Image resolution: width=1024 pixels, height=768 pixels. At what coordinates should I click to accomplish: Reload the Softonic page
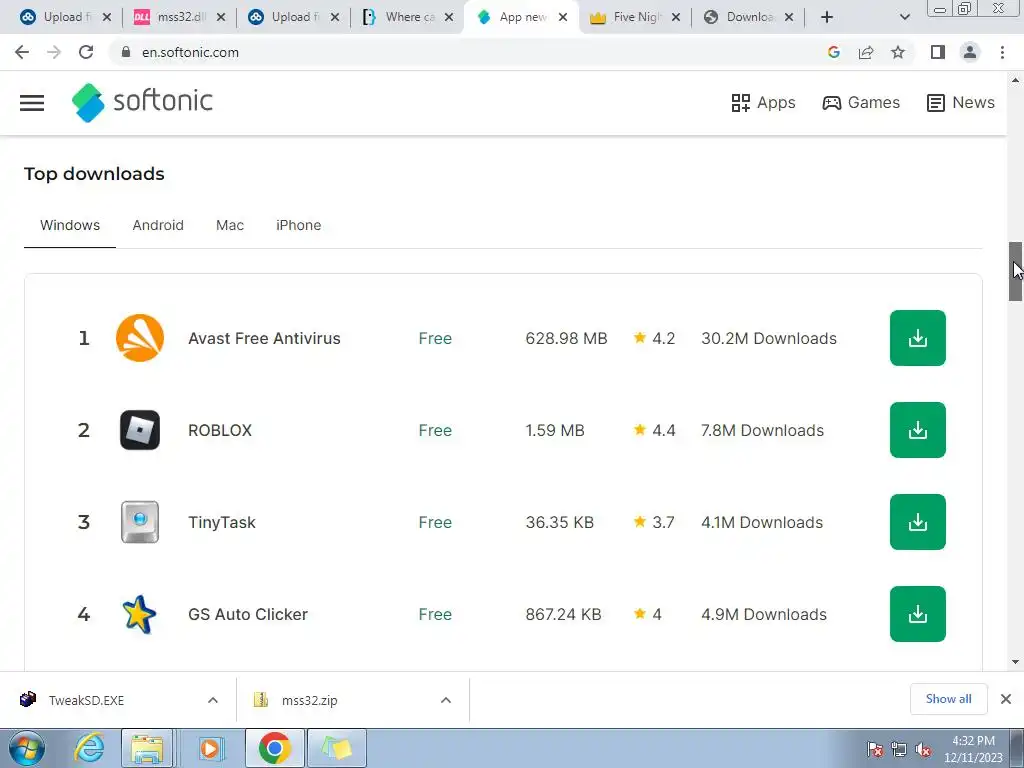pyautogui.click(x=86, y=52)
